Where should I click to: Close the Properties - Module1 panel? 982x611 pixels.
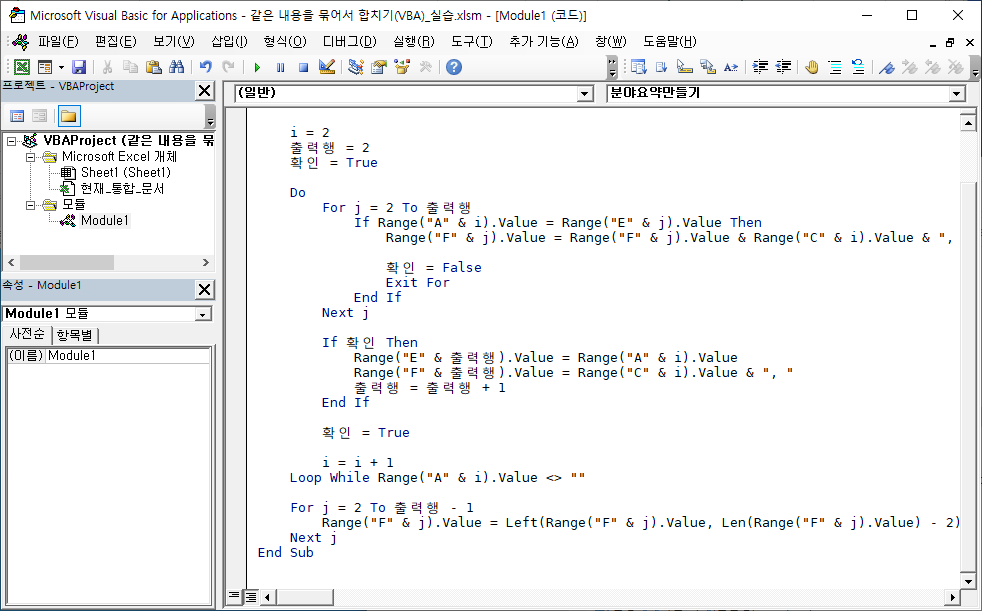[x=205, y=289]
